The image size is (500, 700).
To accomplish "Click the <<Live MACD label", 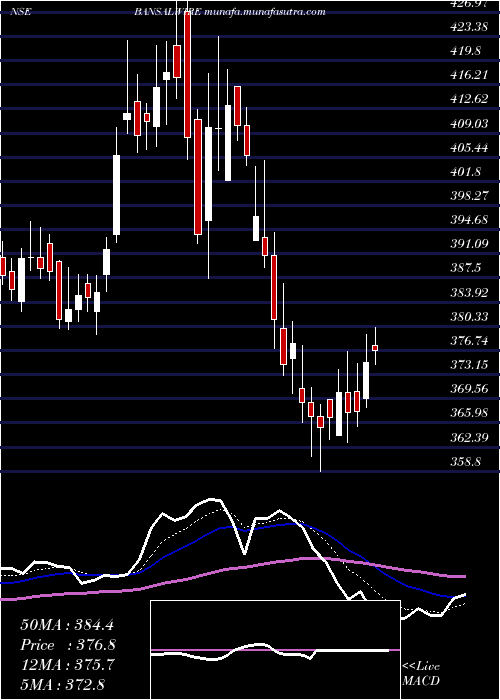I will [421, 674].
